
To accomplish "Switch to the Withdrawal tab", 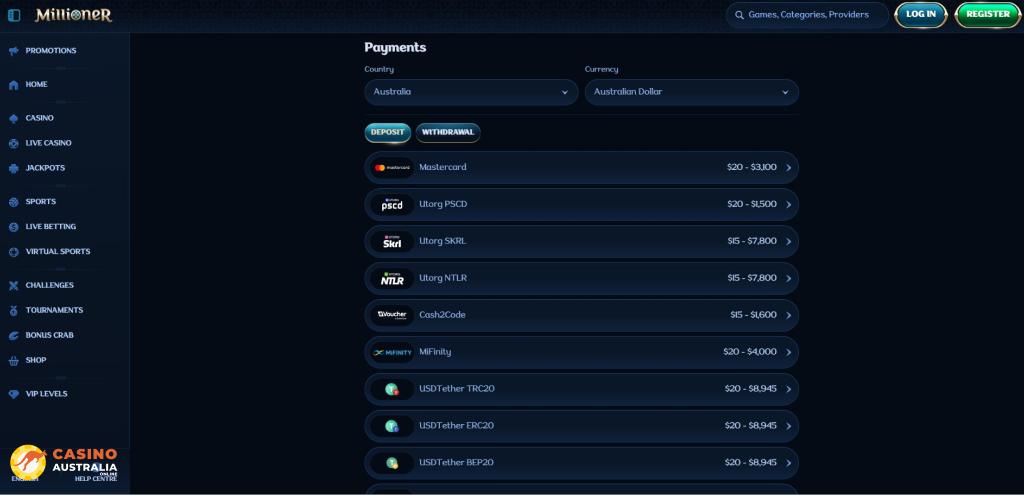I will (x=448, y=133).
